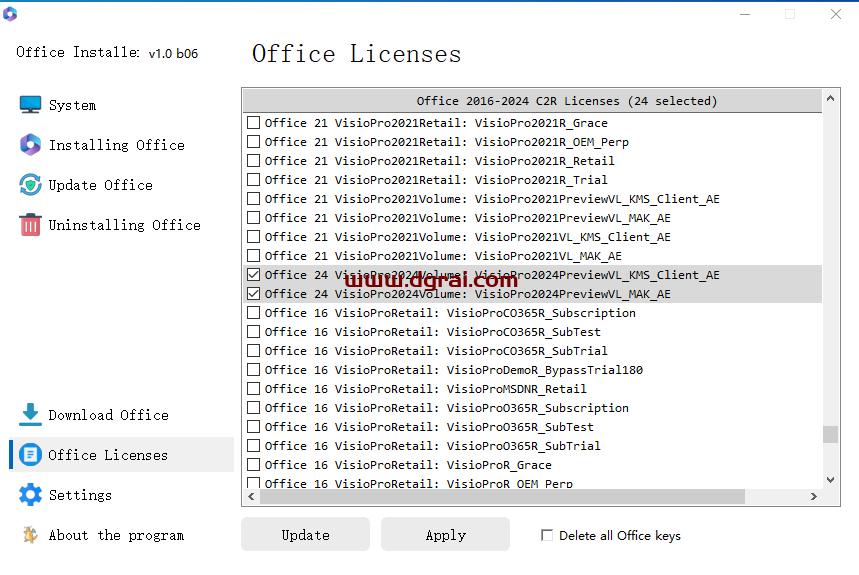Click the Settings gear icon
The image size is (859, 575).
[30, 494]
